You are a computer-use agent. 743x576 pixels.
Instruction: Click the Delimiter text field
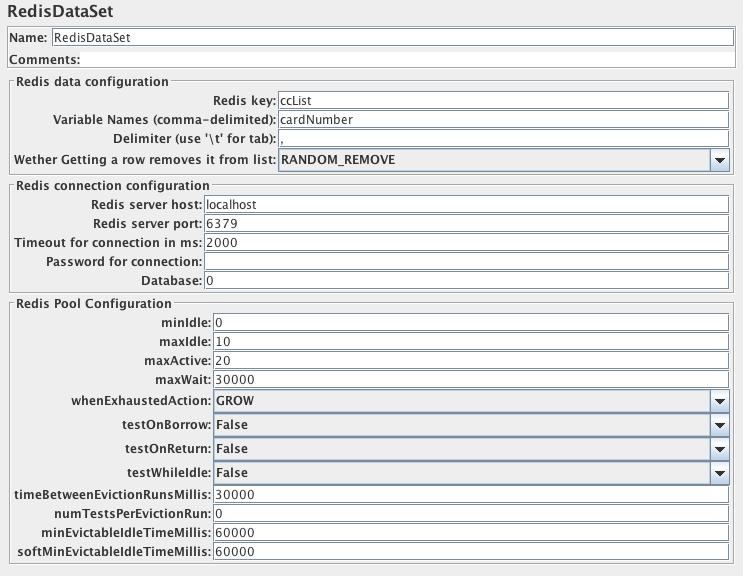tap(503, 139)
